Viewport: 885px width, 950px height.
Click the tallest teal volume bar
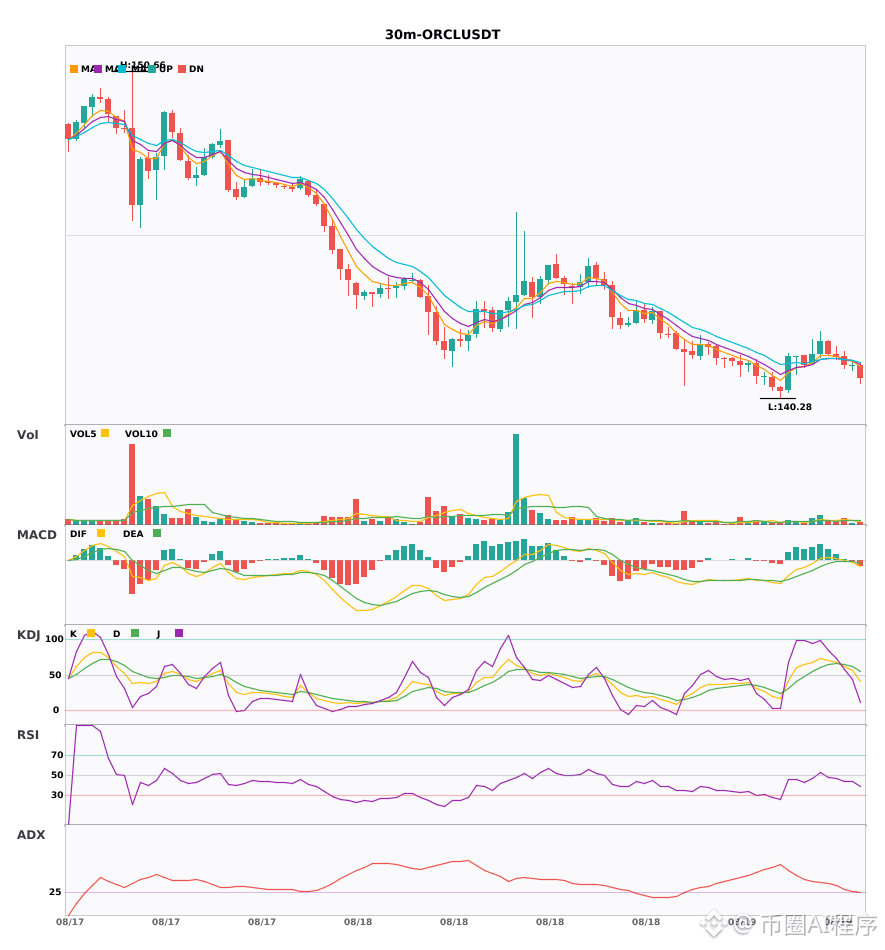516,479
